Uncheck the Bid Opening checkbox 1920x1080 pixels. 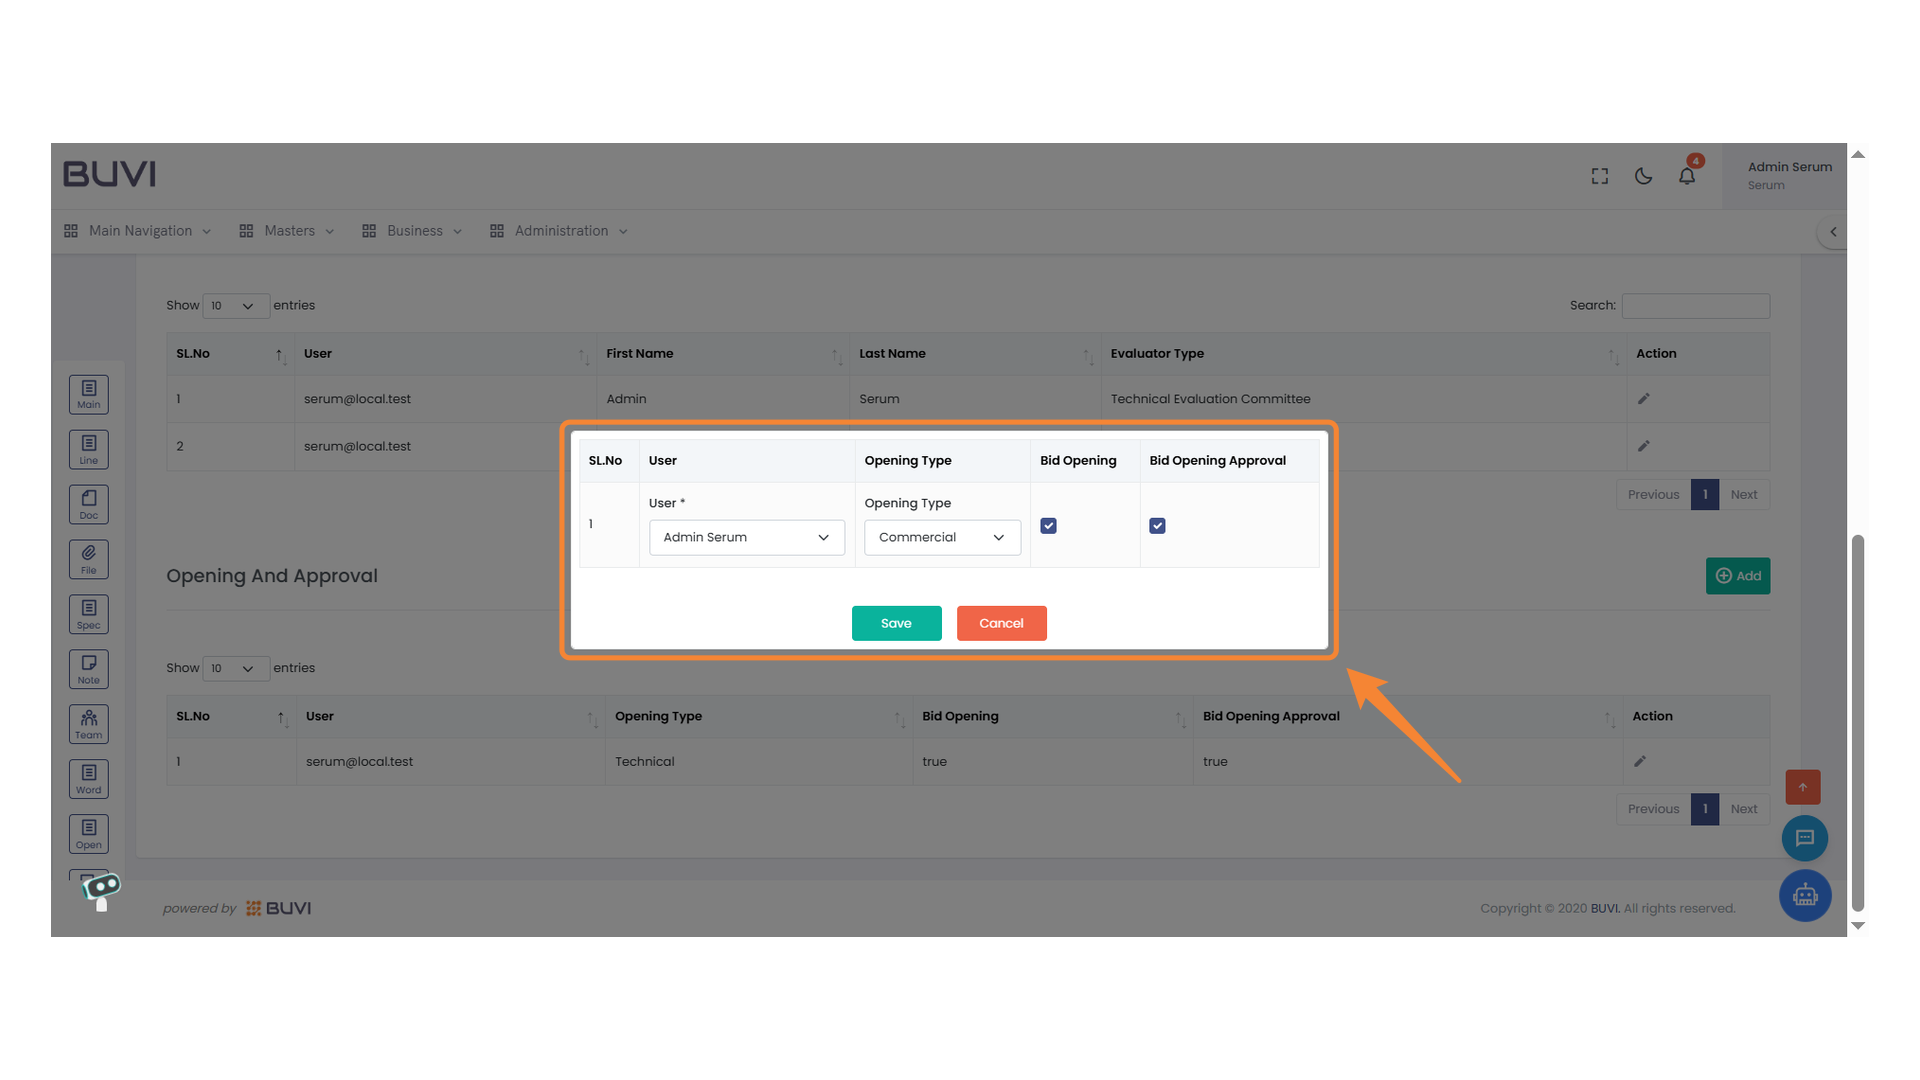click(1047, 525)
